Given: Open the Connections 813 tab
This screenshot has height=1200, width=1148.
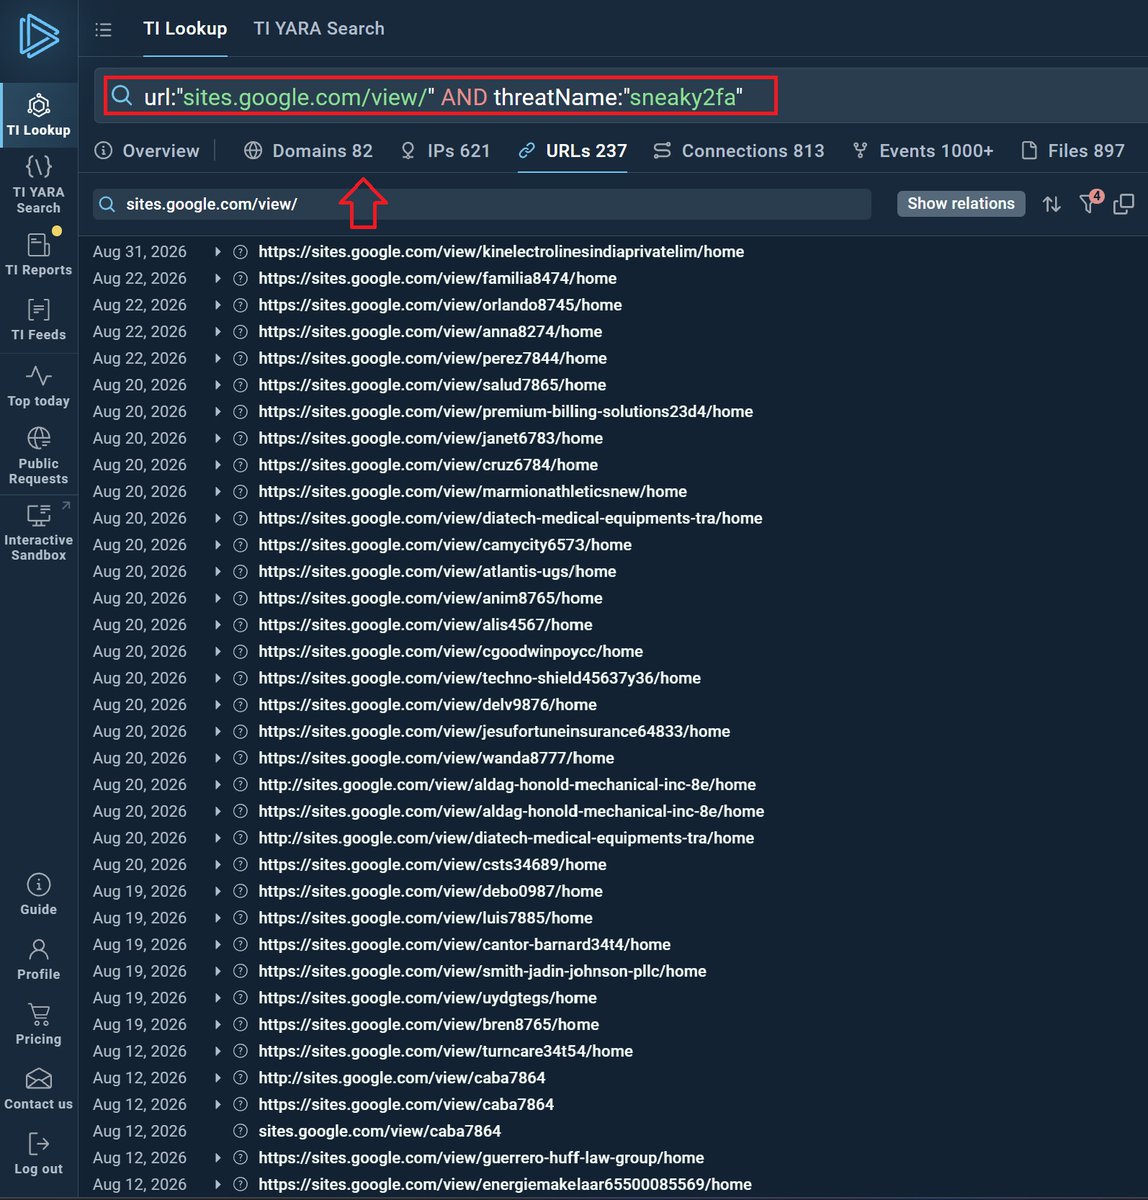Looking at the screenshot, I should coord(739,151).
